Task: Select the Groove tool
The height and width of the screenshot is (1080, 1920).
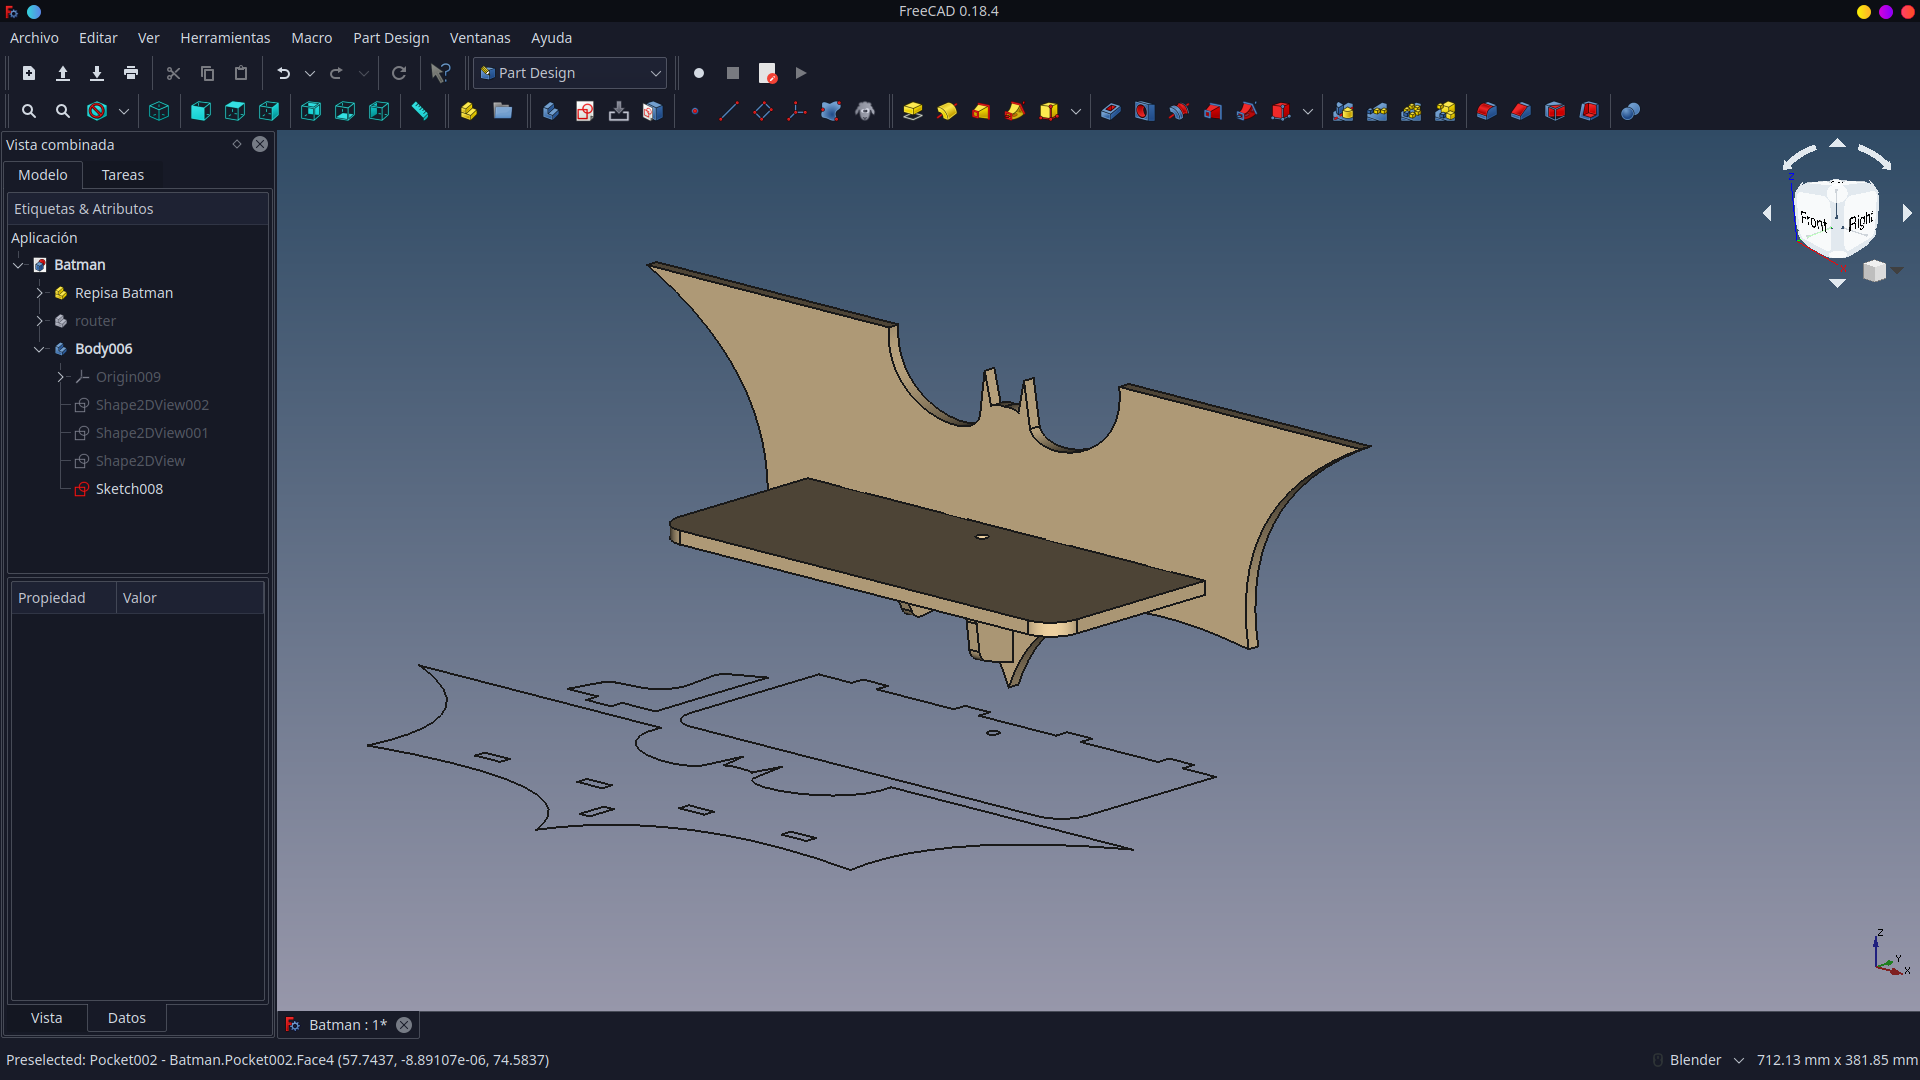Action: click(x=1179, y=111)
